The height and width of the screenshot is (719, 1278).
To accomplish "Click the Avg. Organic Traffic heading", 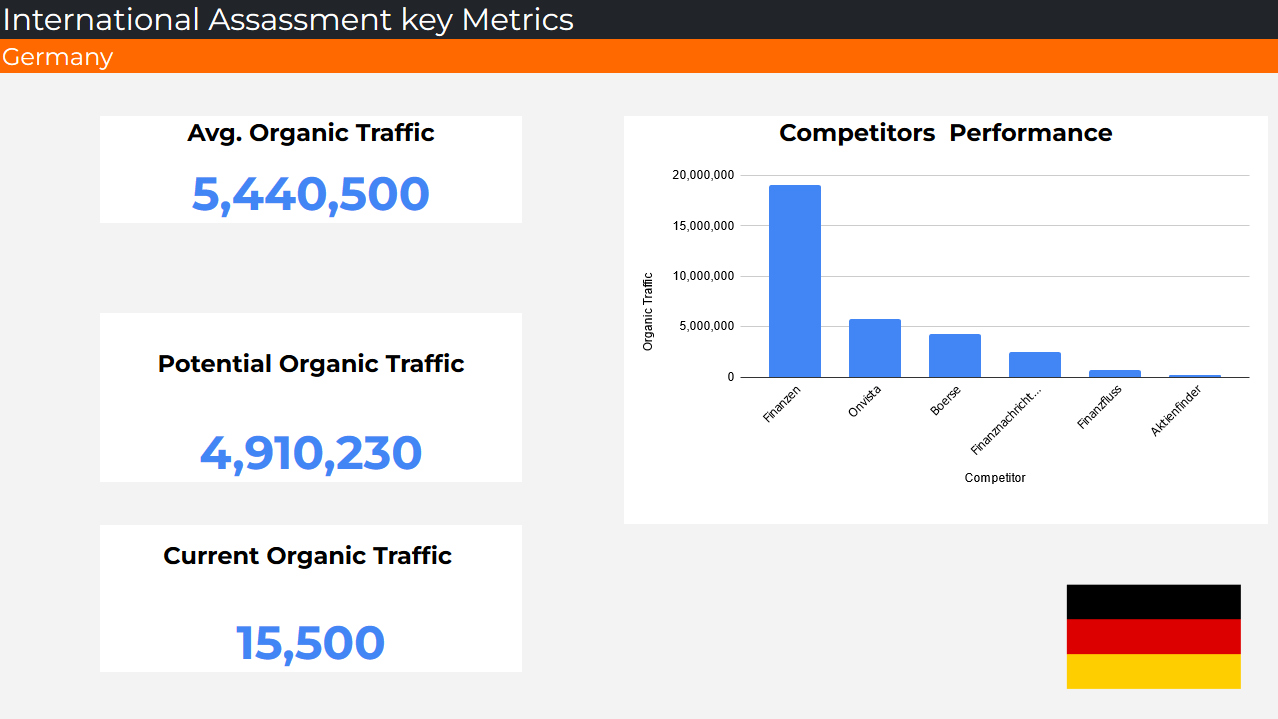I will (310, 133).
